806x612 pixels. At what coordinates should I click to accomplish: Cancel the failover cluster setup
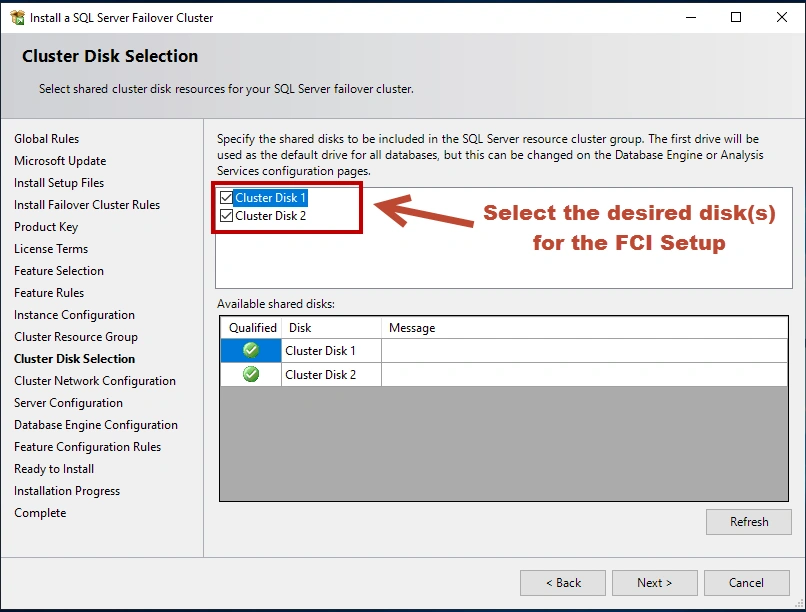coord(746,583)
